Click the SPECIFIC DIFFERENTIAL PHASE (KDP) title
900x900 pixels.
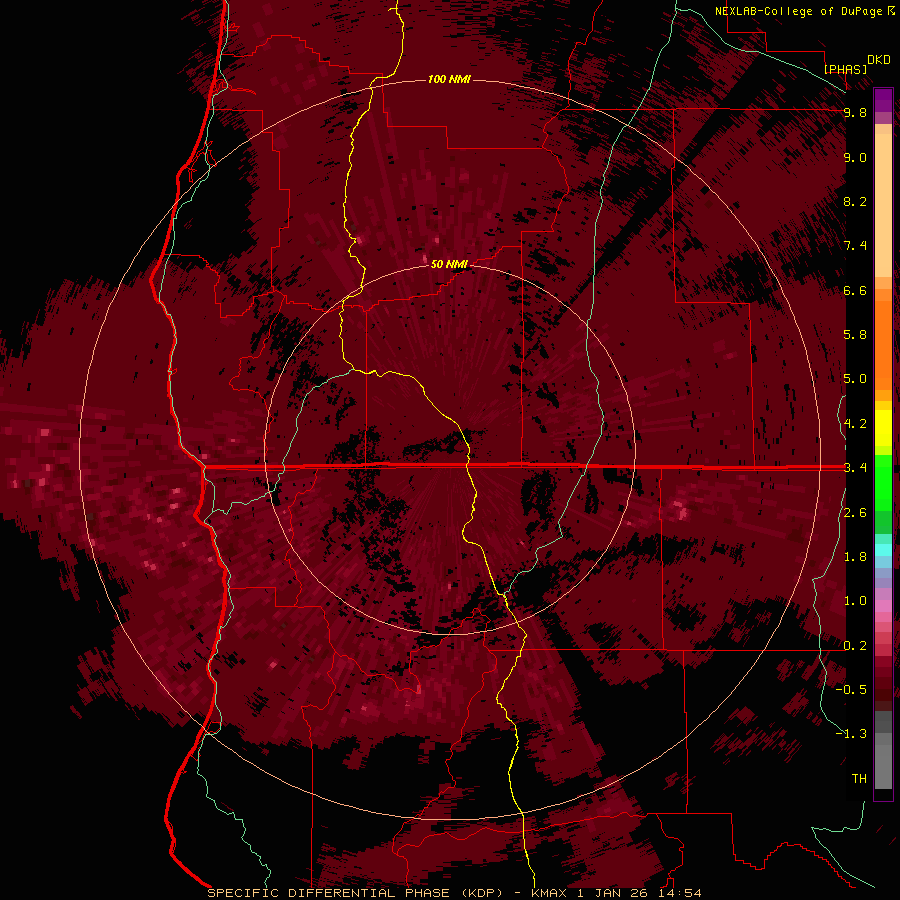355,893
